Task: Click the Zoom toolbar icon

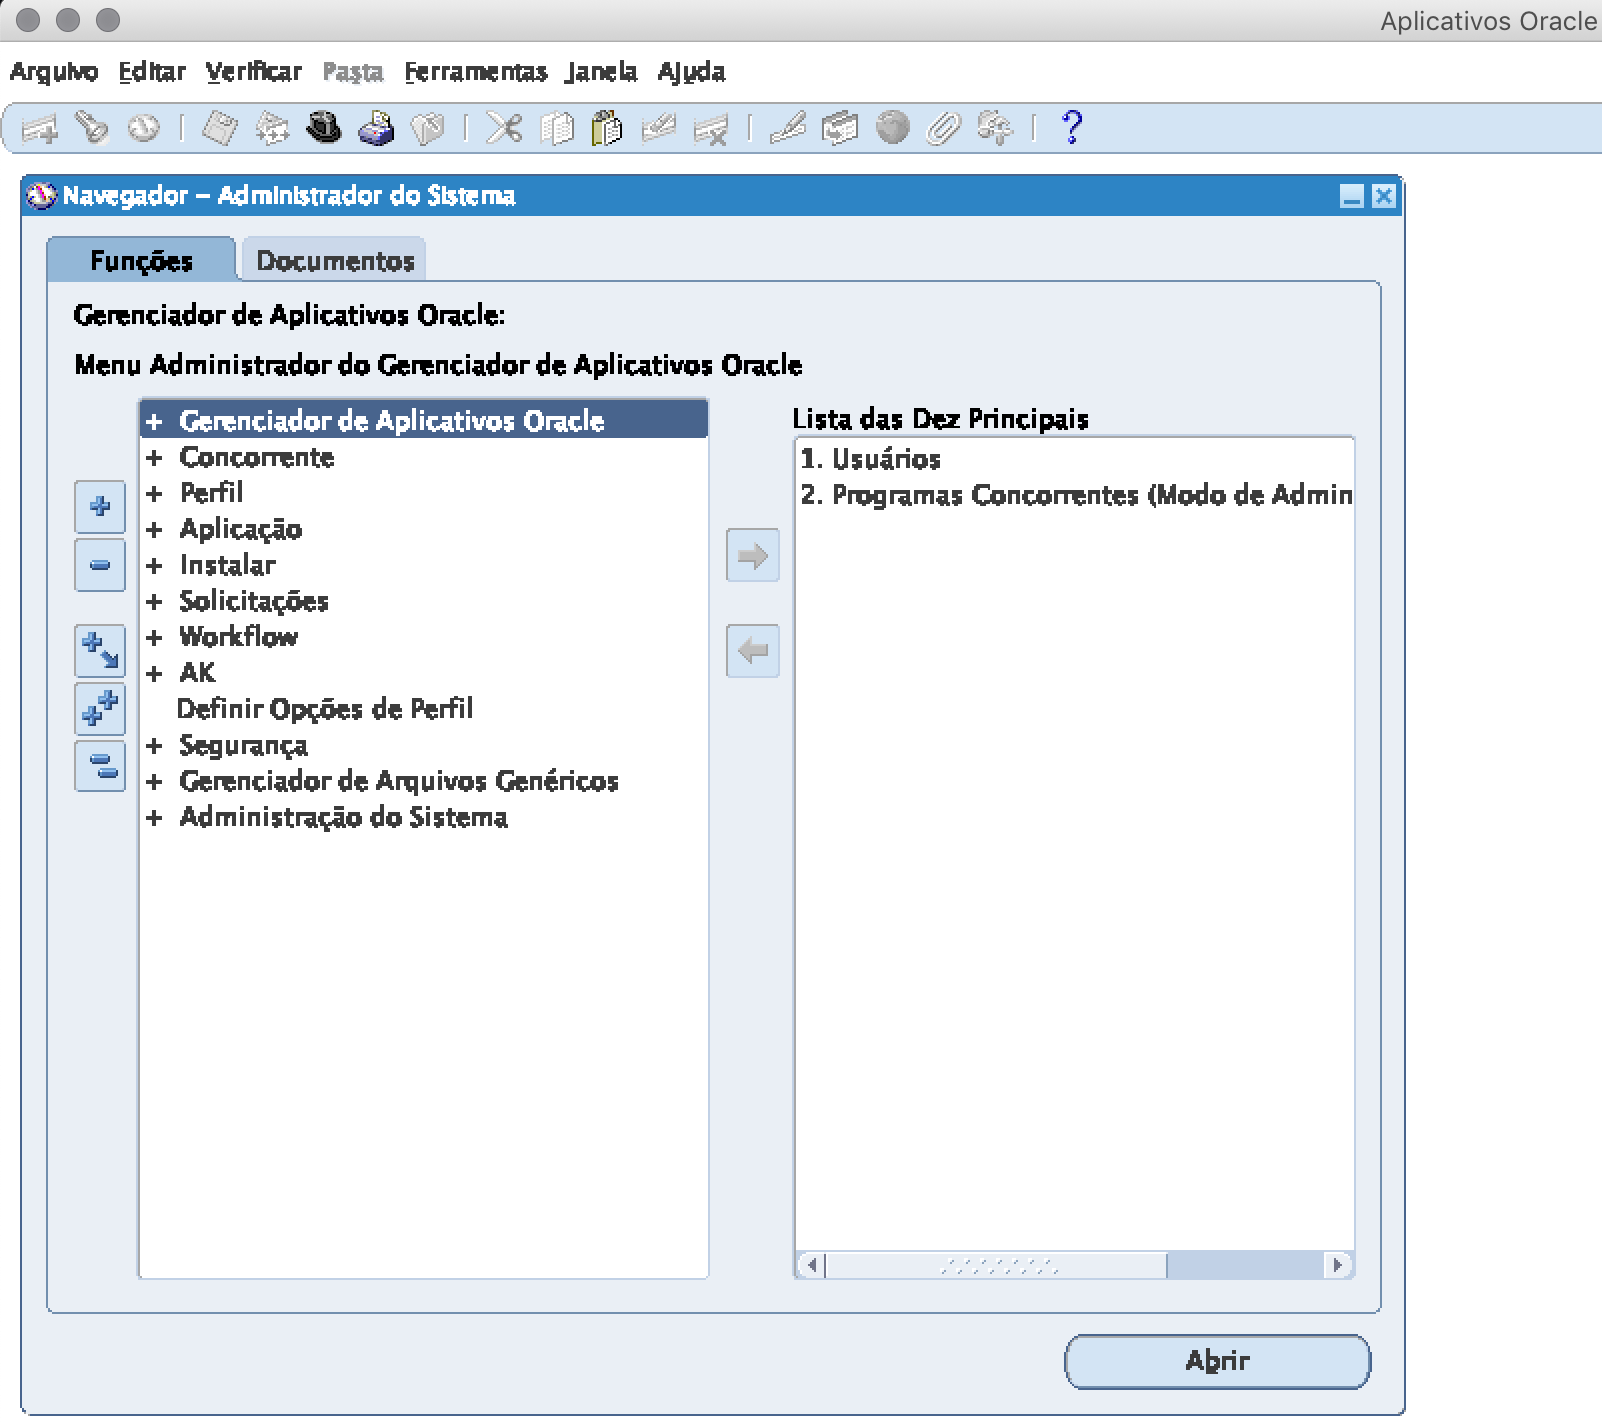Action: pyautogui.click(x=840, y=128)
